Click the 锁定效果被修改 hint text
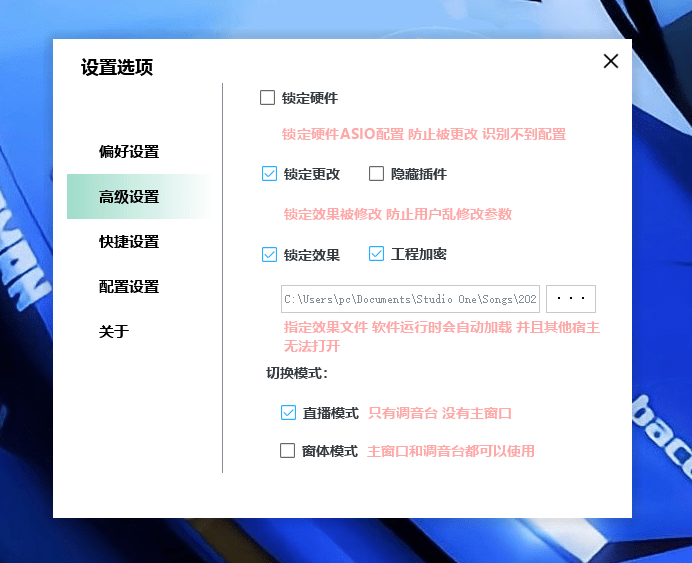 (398, 214)
